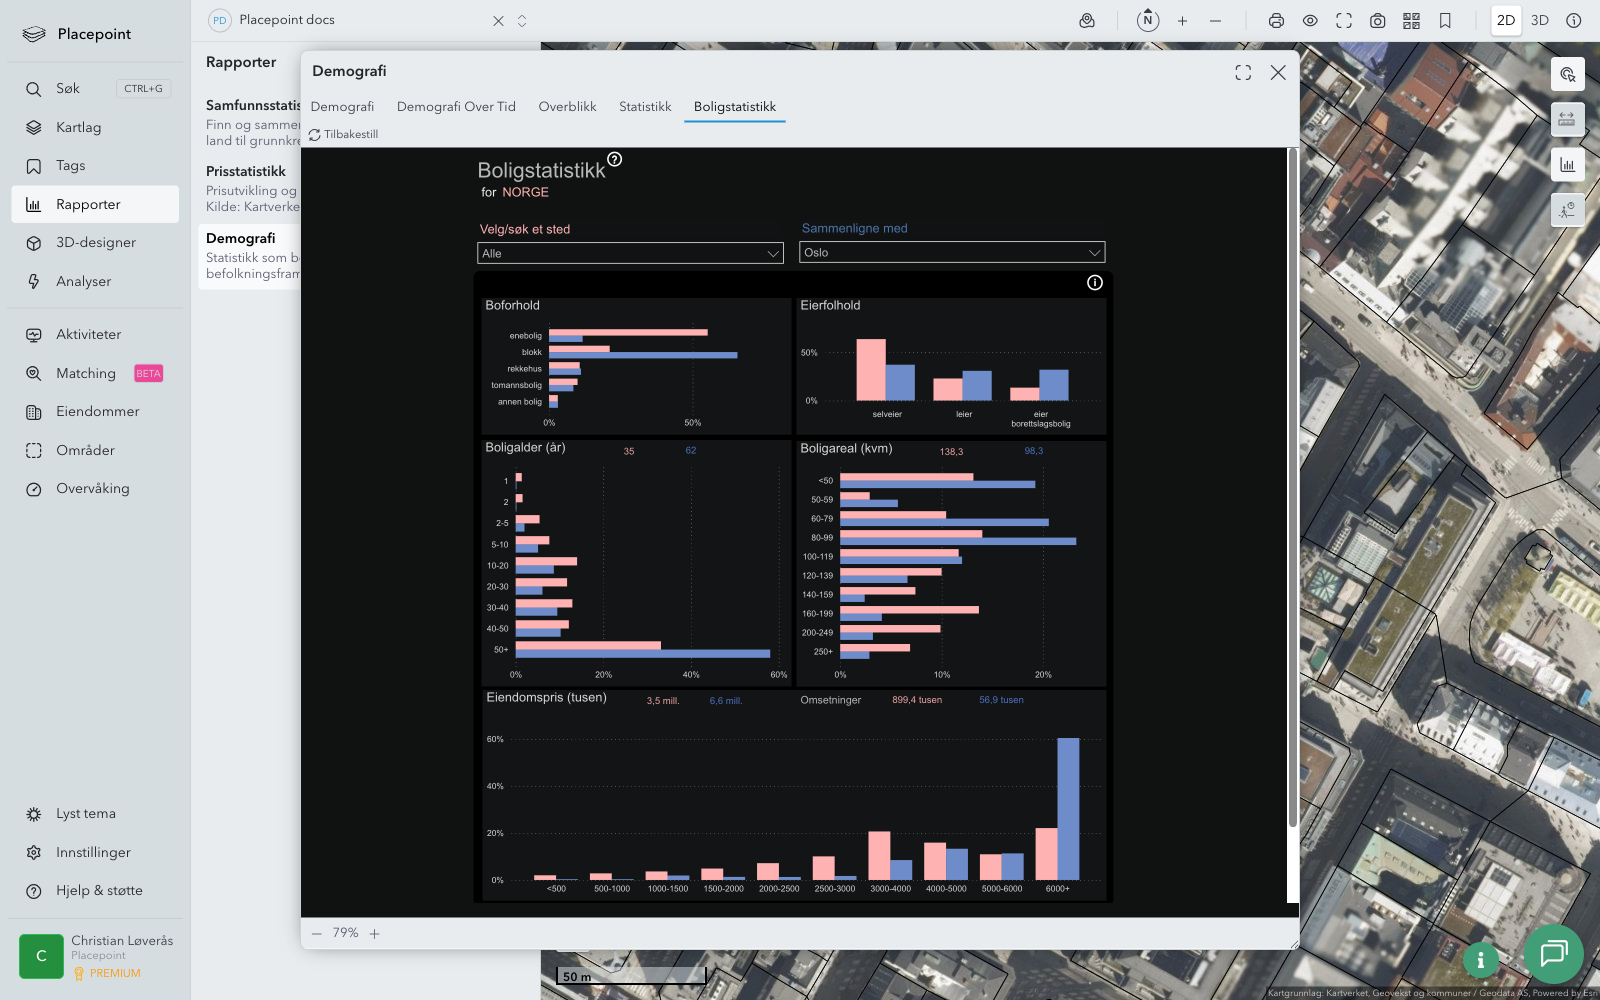The image size is (1600, 1000).
Task: Open the chat support bubble
Action: [x=1553, y=953]
